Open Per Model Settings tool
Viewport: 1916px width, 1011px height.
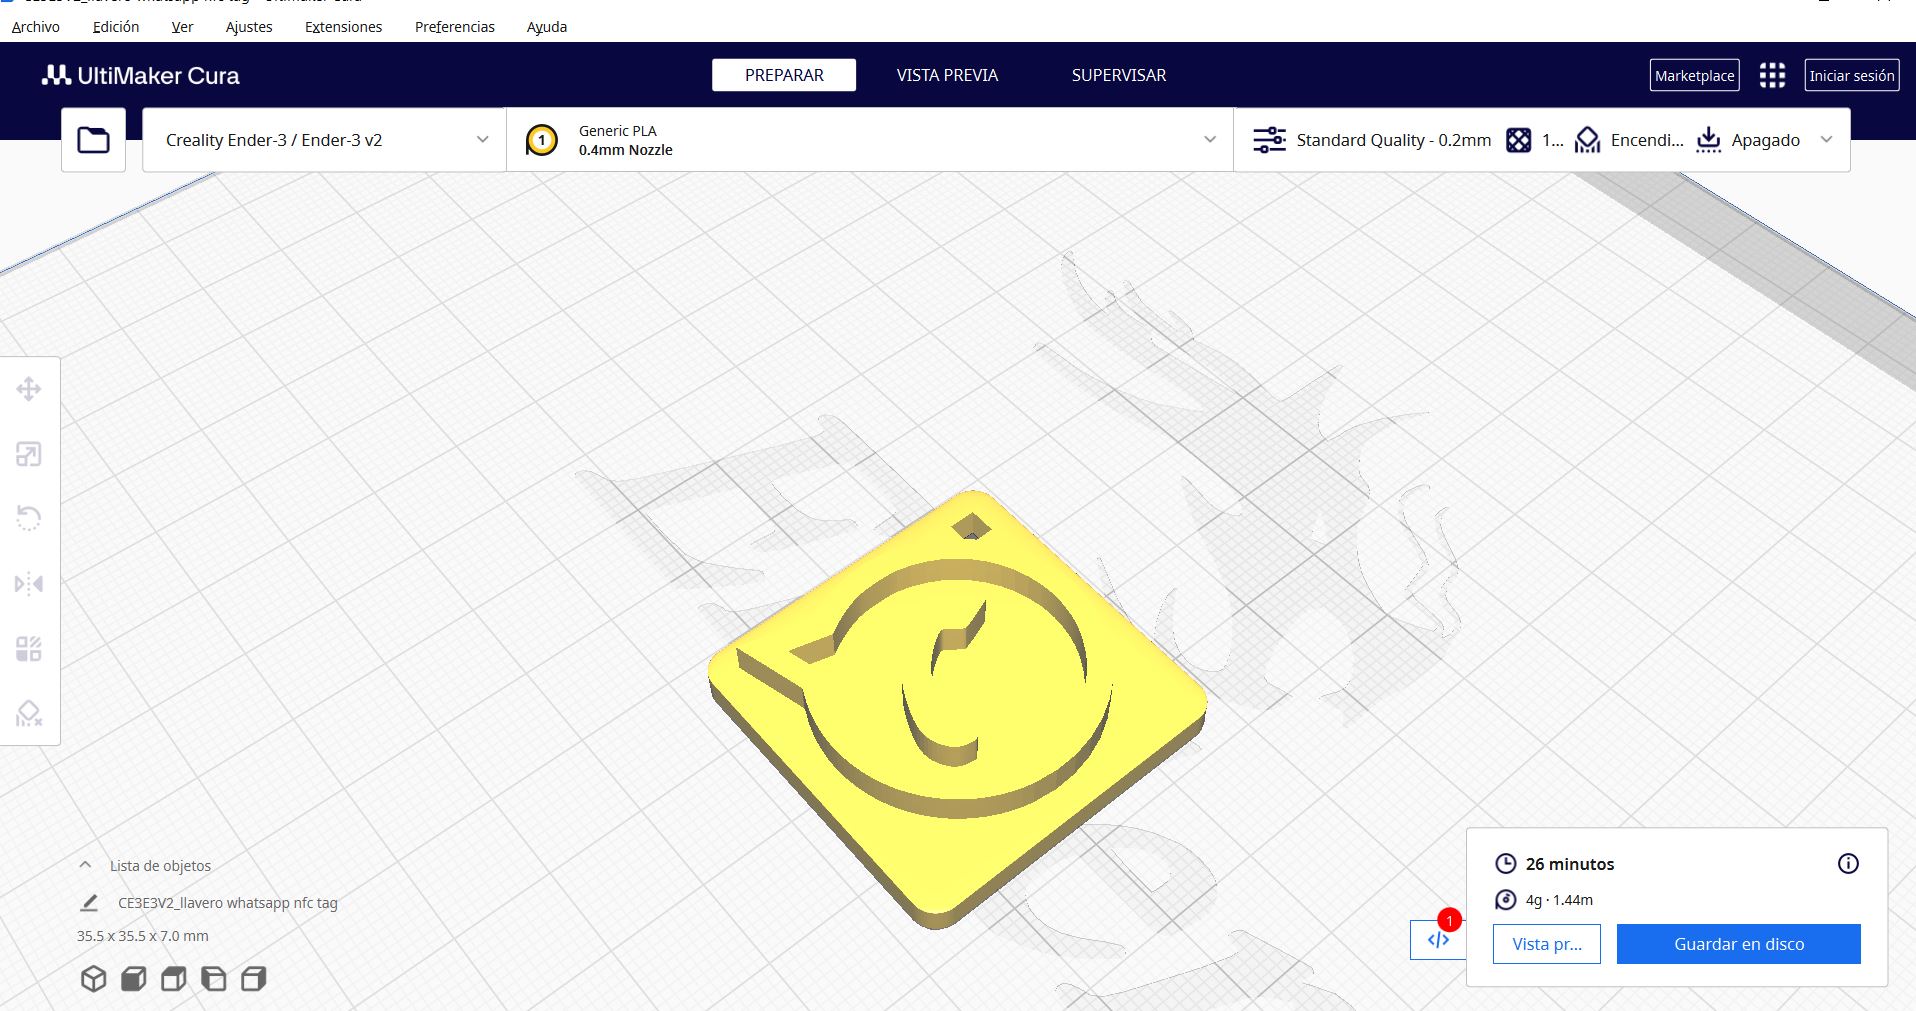click(x=29, y=649)
